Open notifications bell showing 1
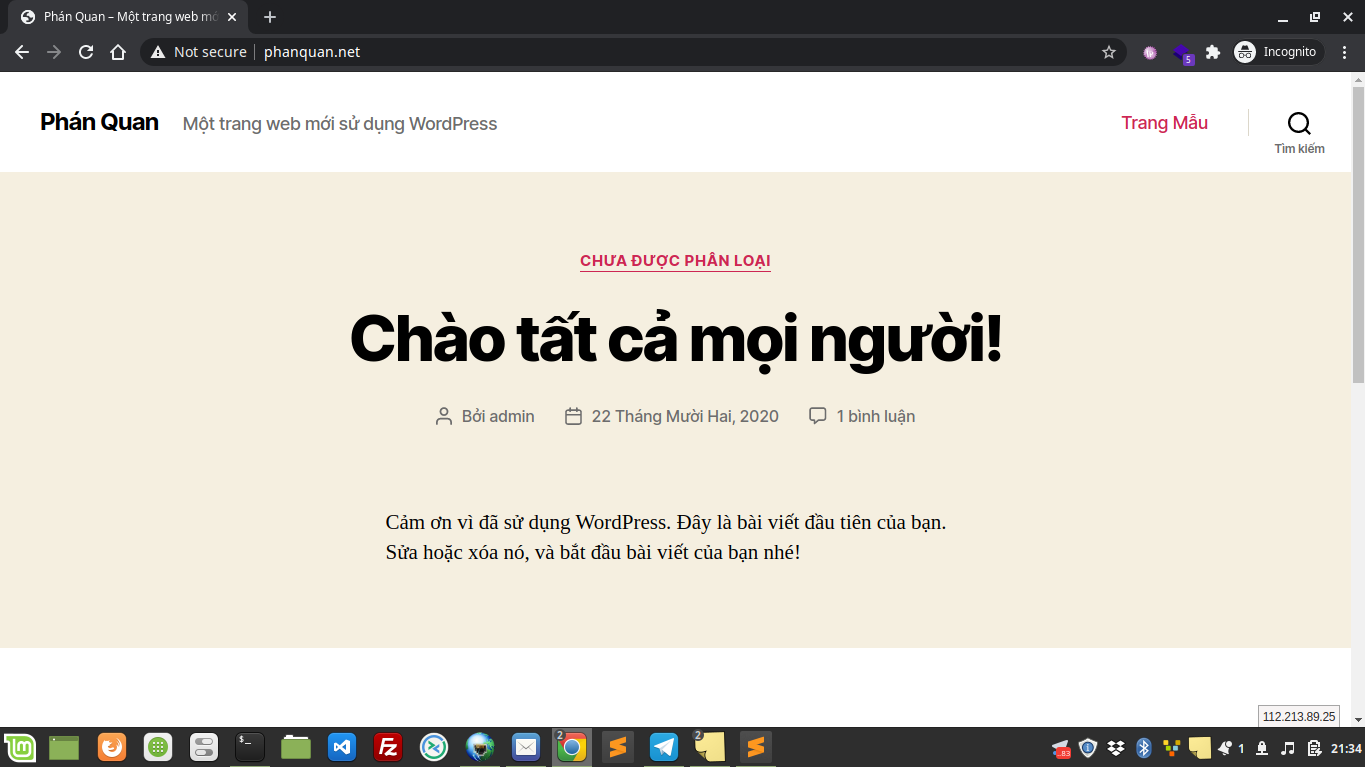 pyautogui.click(x=1230, y=748)
